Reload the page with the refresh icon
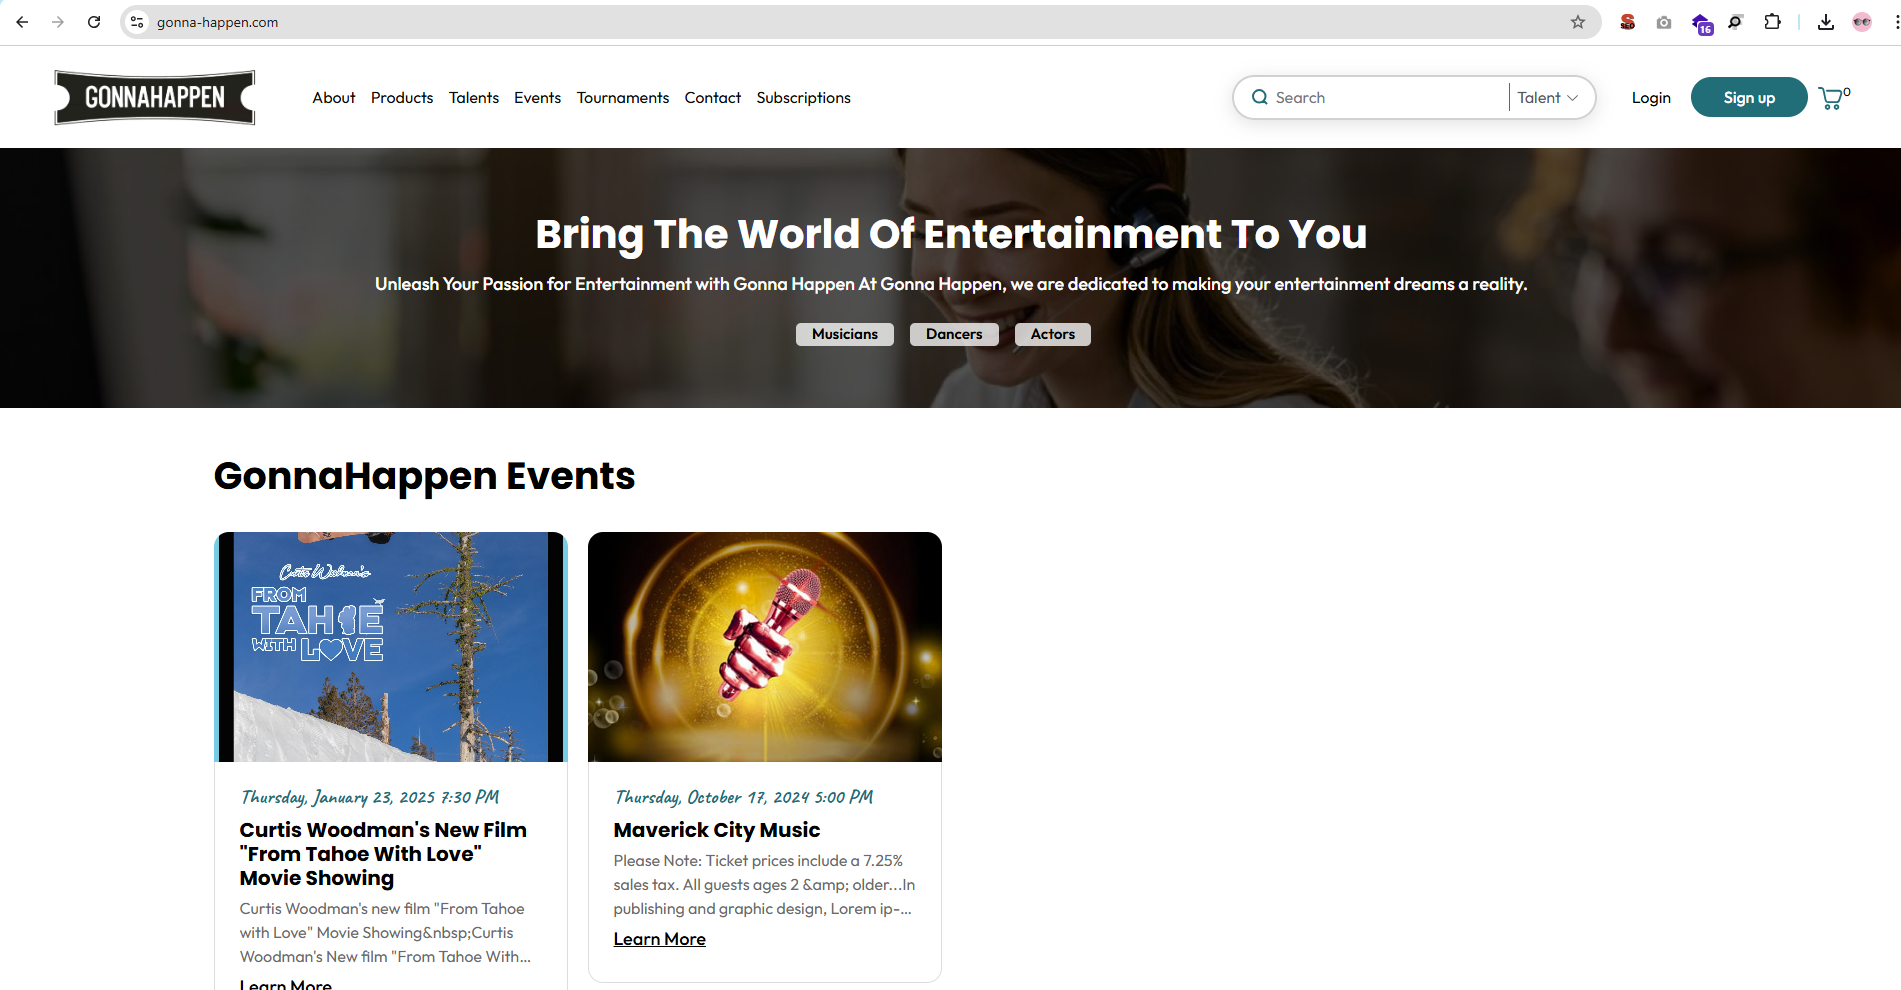The height and width of the screenshot is (990, 1901). (94, 22)
